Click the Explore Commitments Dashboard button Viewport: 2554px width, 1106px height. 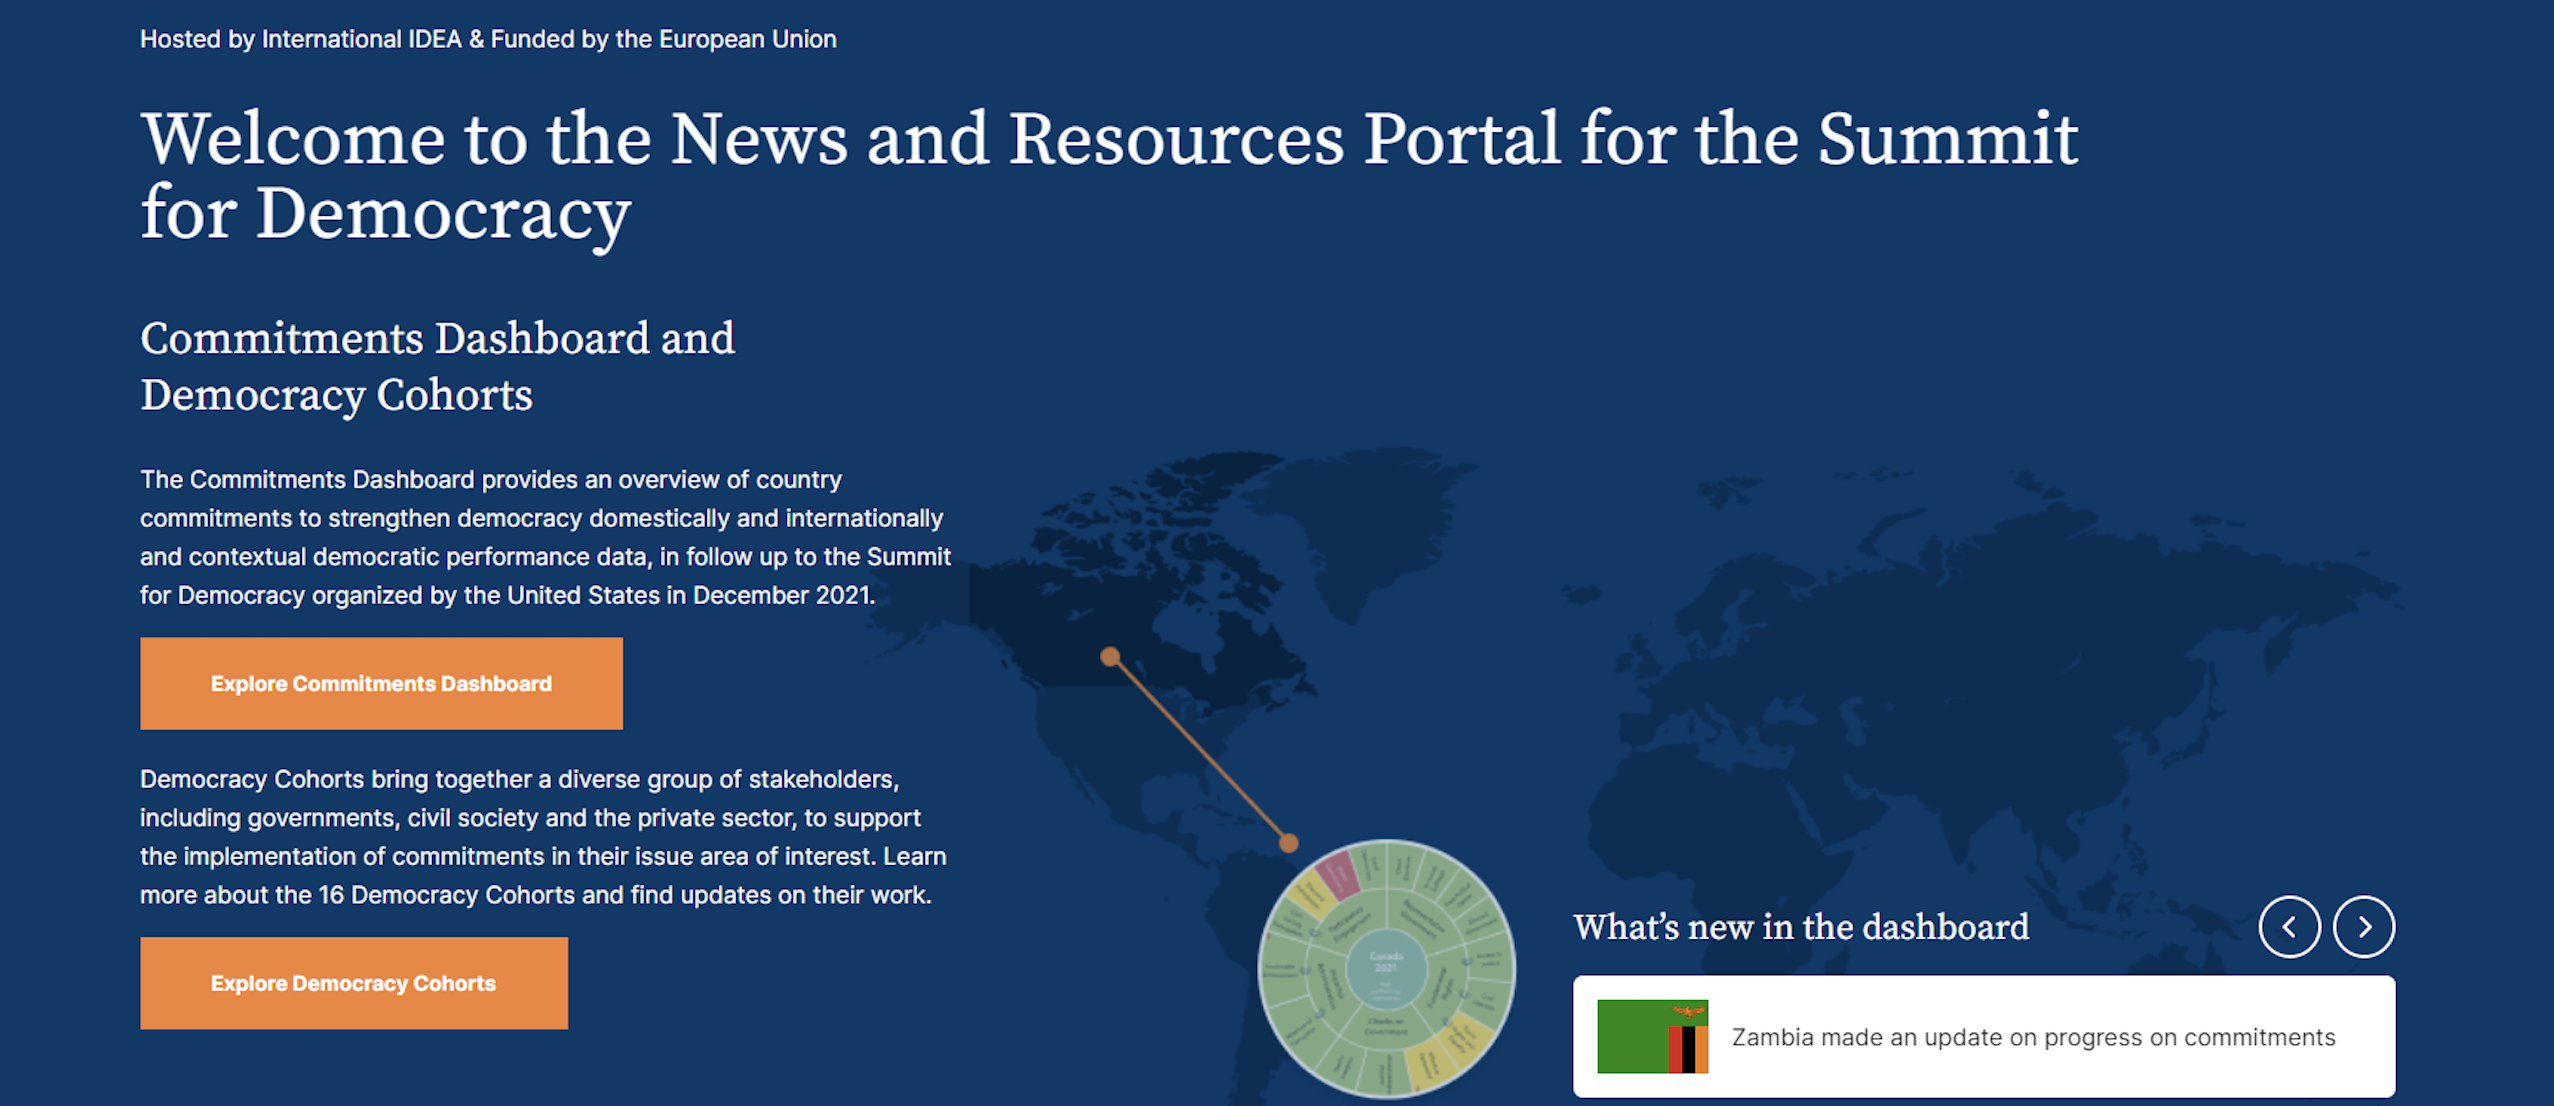381,683
